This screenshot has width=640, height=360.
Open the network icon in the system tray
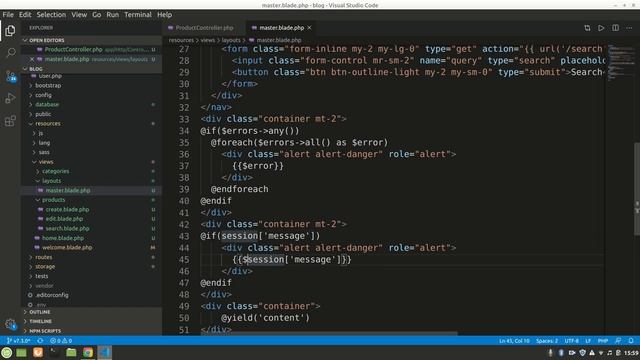pos(600,353)
